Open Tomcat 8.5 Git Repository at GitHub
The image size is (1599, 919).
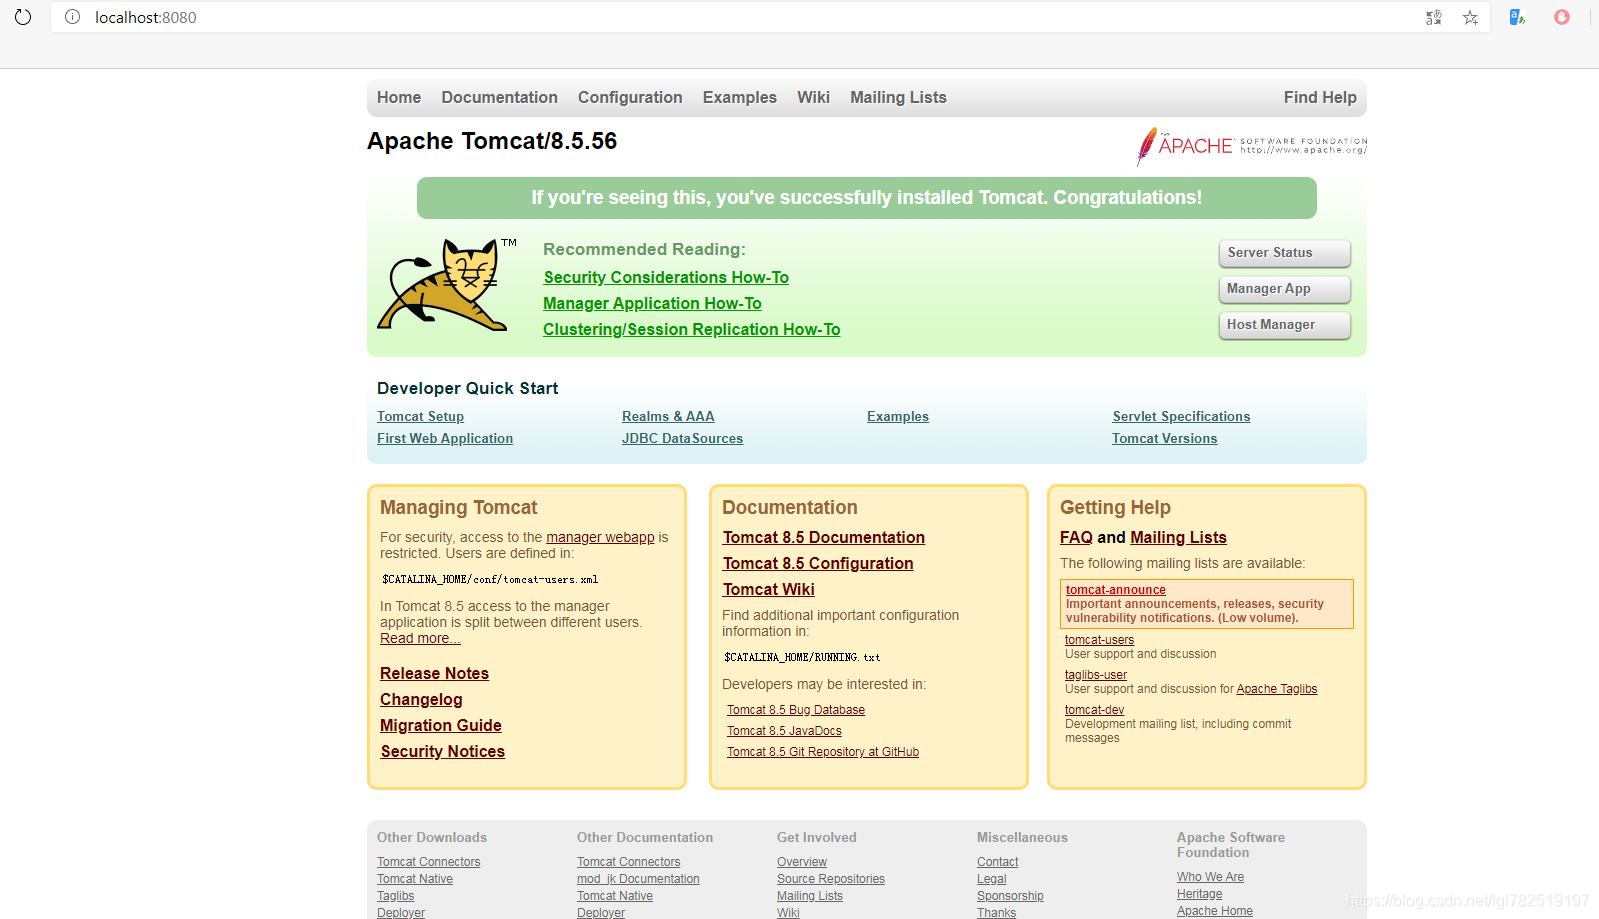823,752
